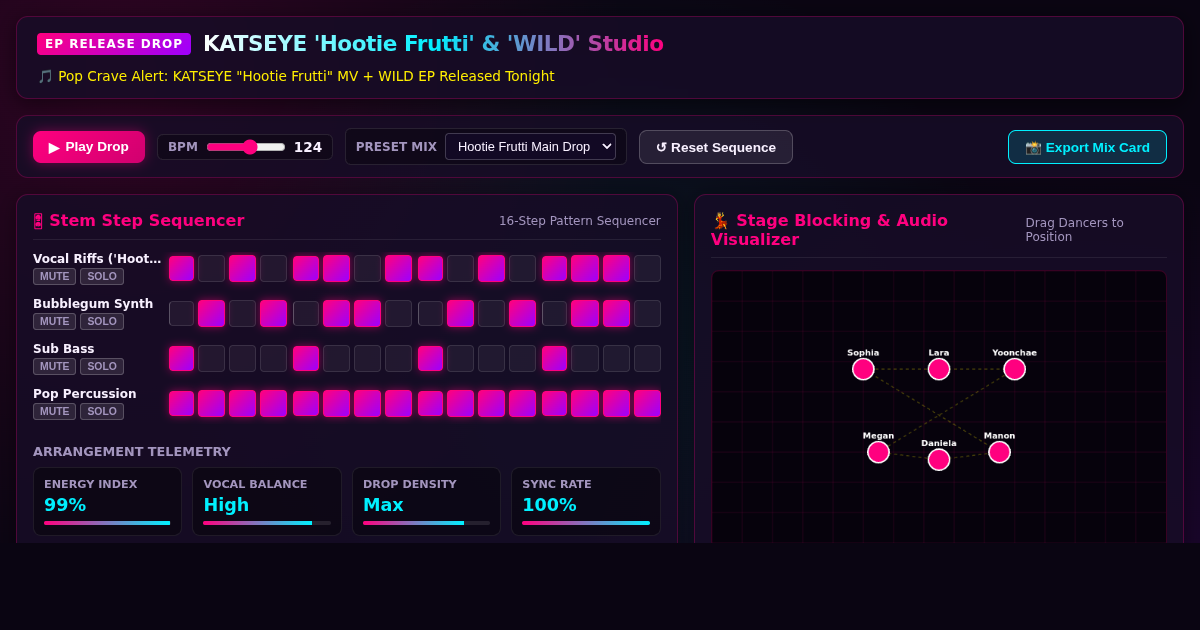
Task: Select the Manon dancer marker
Action: pyautogui.click(x=999, y=452)
